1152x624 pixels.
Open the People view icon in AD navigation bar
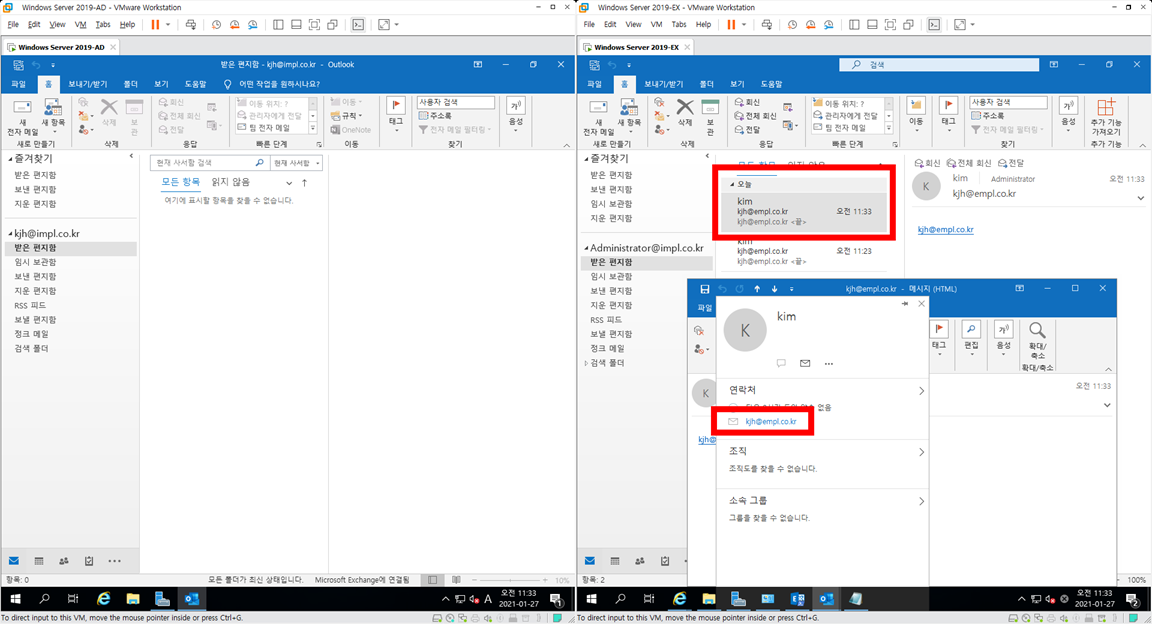(64, 561)
